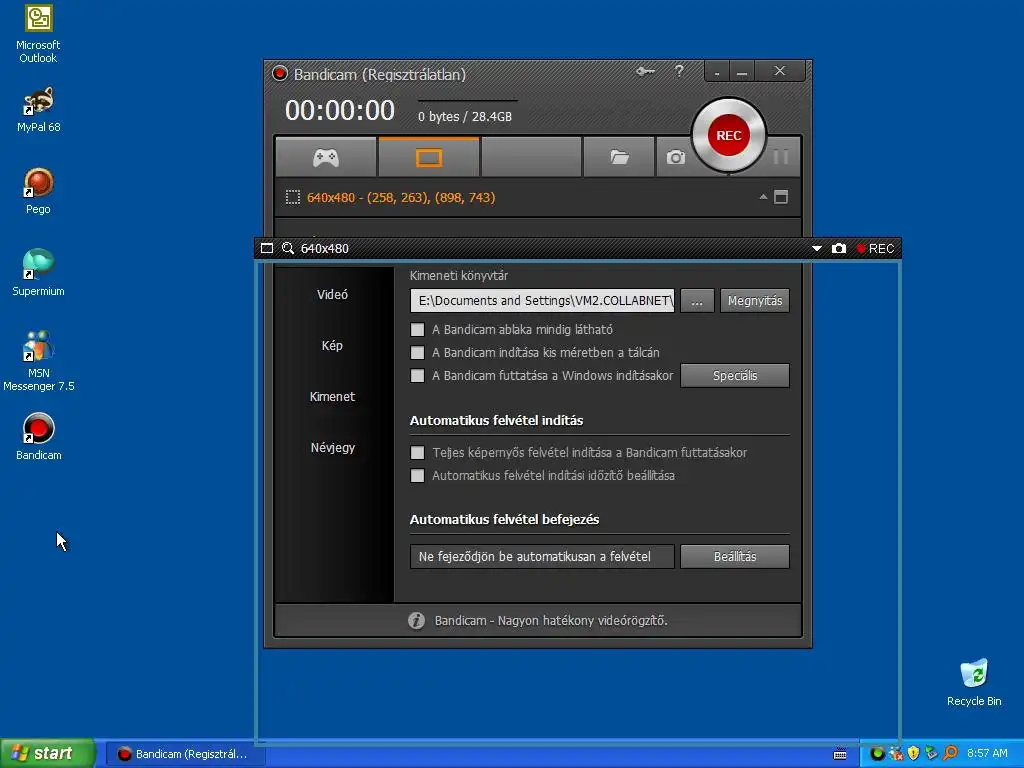Click the Bandicam logo in the title bar
The width and height of the screenshot is (1024, 768).
click(x=280, y=73)
